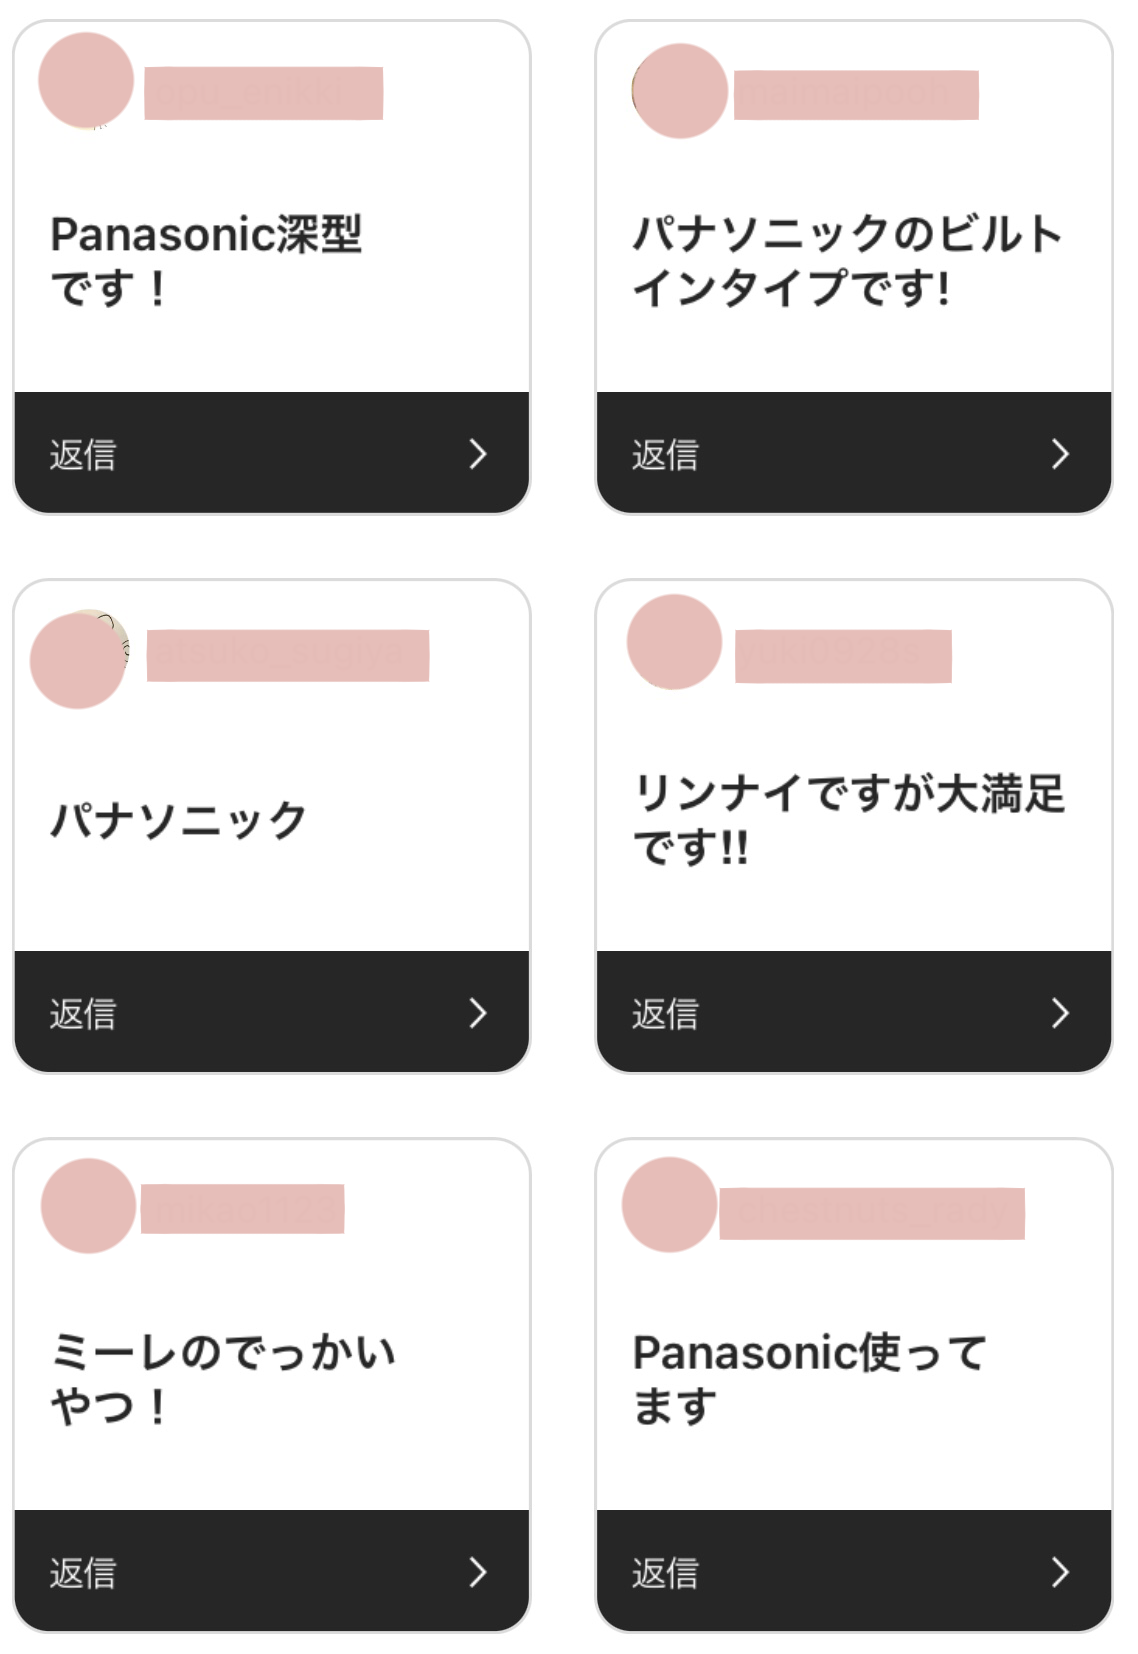The height and width of the screenshot is (1654, 1138).
Task: Tap 返信 beneath "ミーレのでっかいやつ！"
Action: pyautogui.click(x=83, y=1573)
